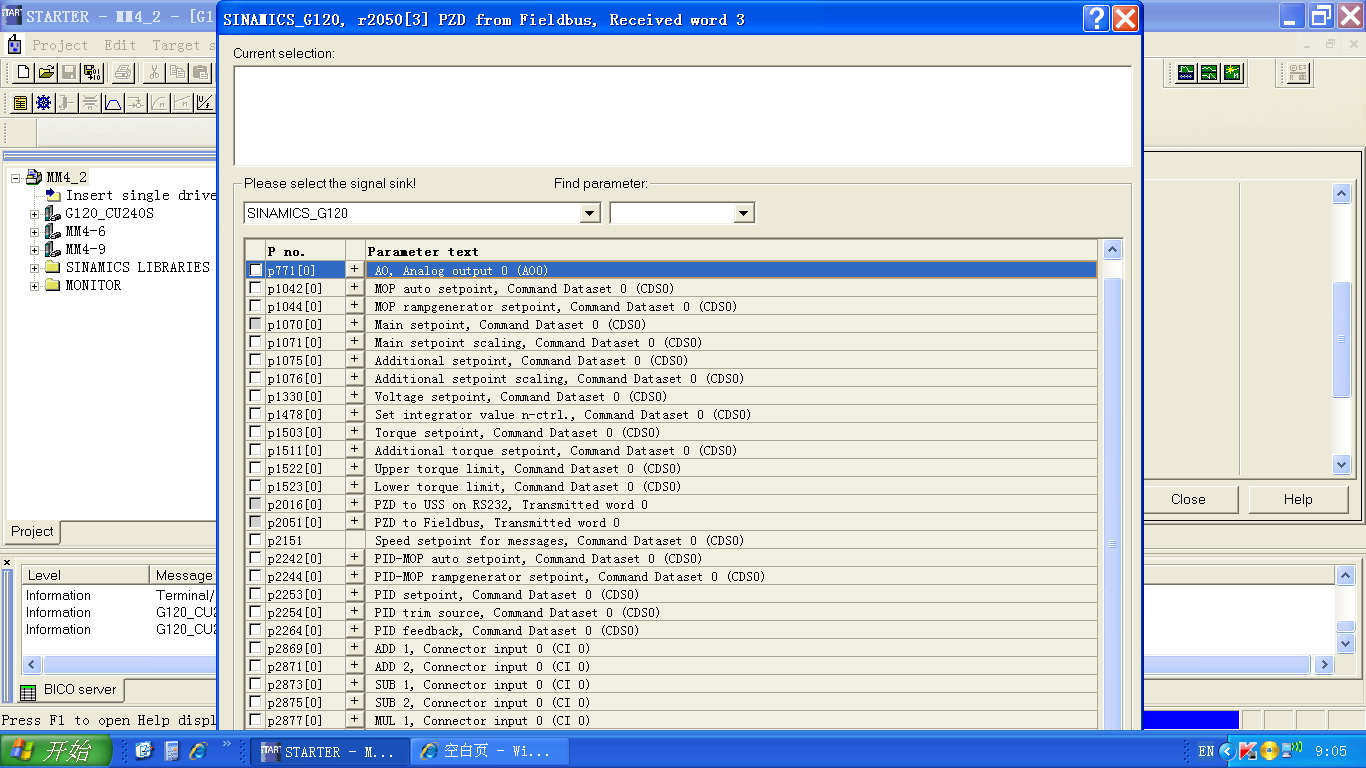
Task: Open the SINAMICS_G120 signal sink dropdown
Action: pyautogui.click(x=589, y=213)
